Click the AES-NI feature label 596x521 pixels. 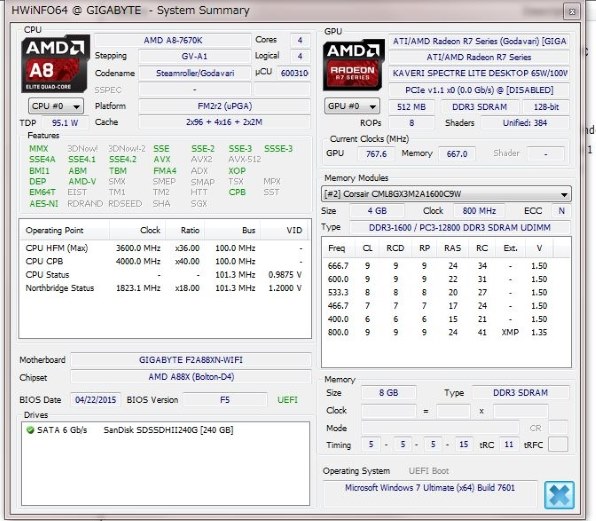point(44,204)
